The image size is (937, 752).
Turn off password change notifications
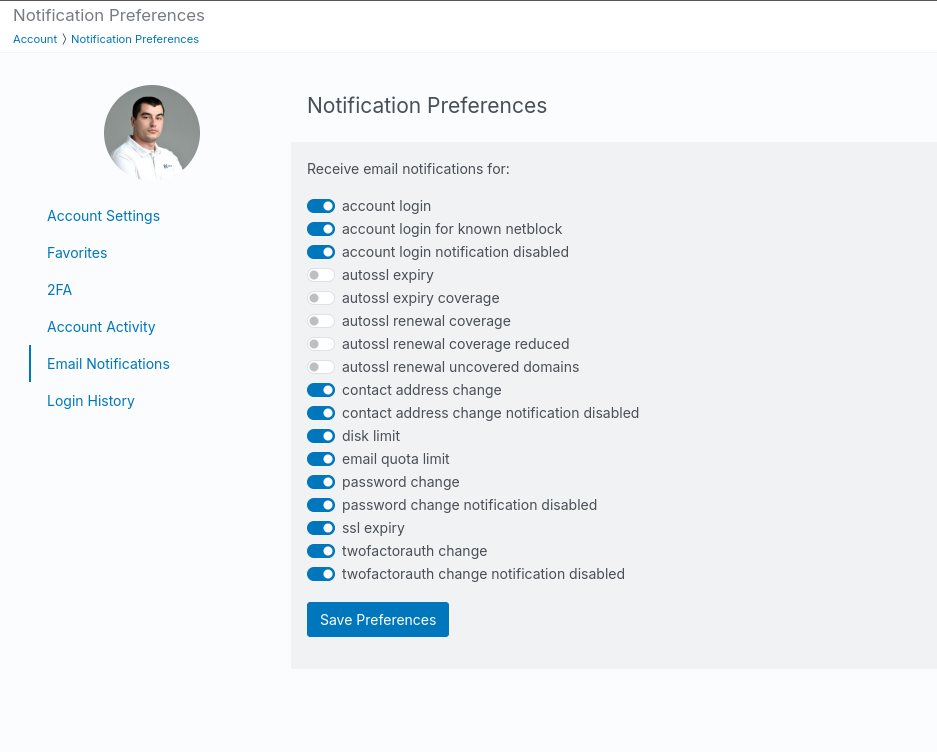(x=321, y=482)
